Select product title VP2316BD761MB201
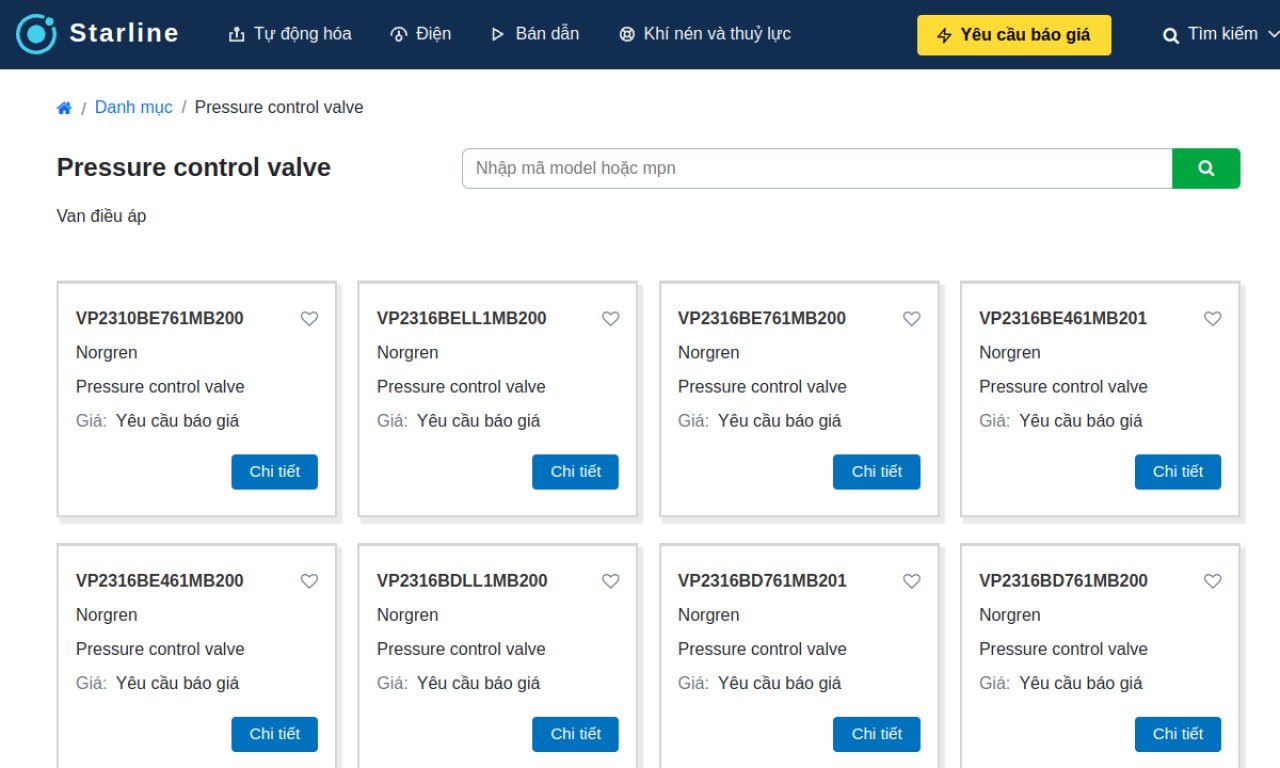 762,581
